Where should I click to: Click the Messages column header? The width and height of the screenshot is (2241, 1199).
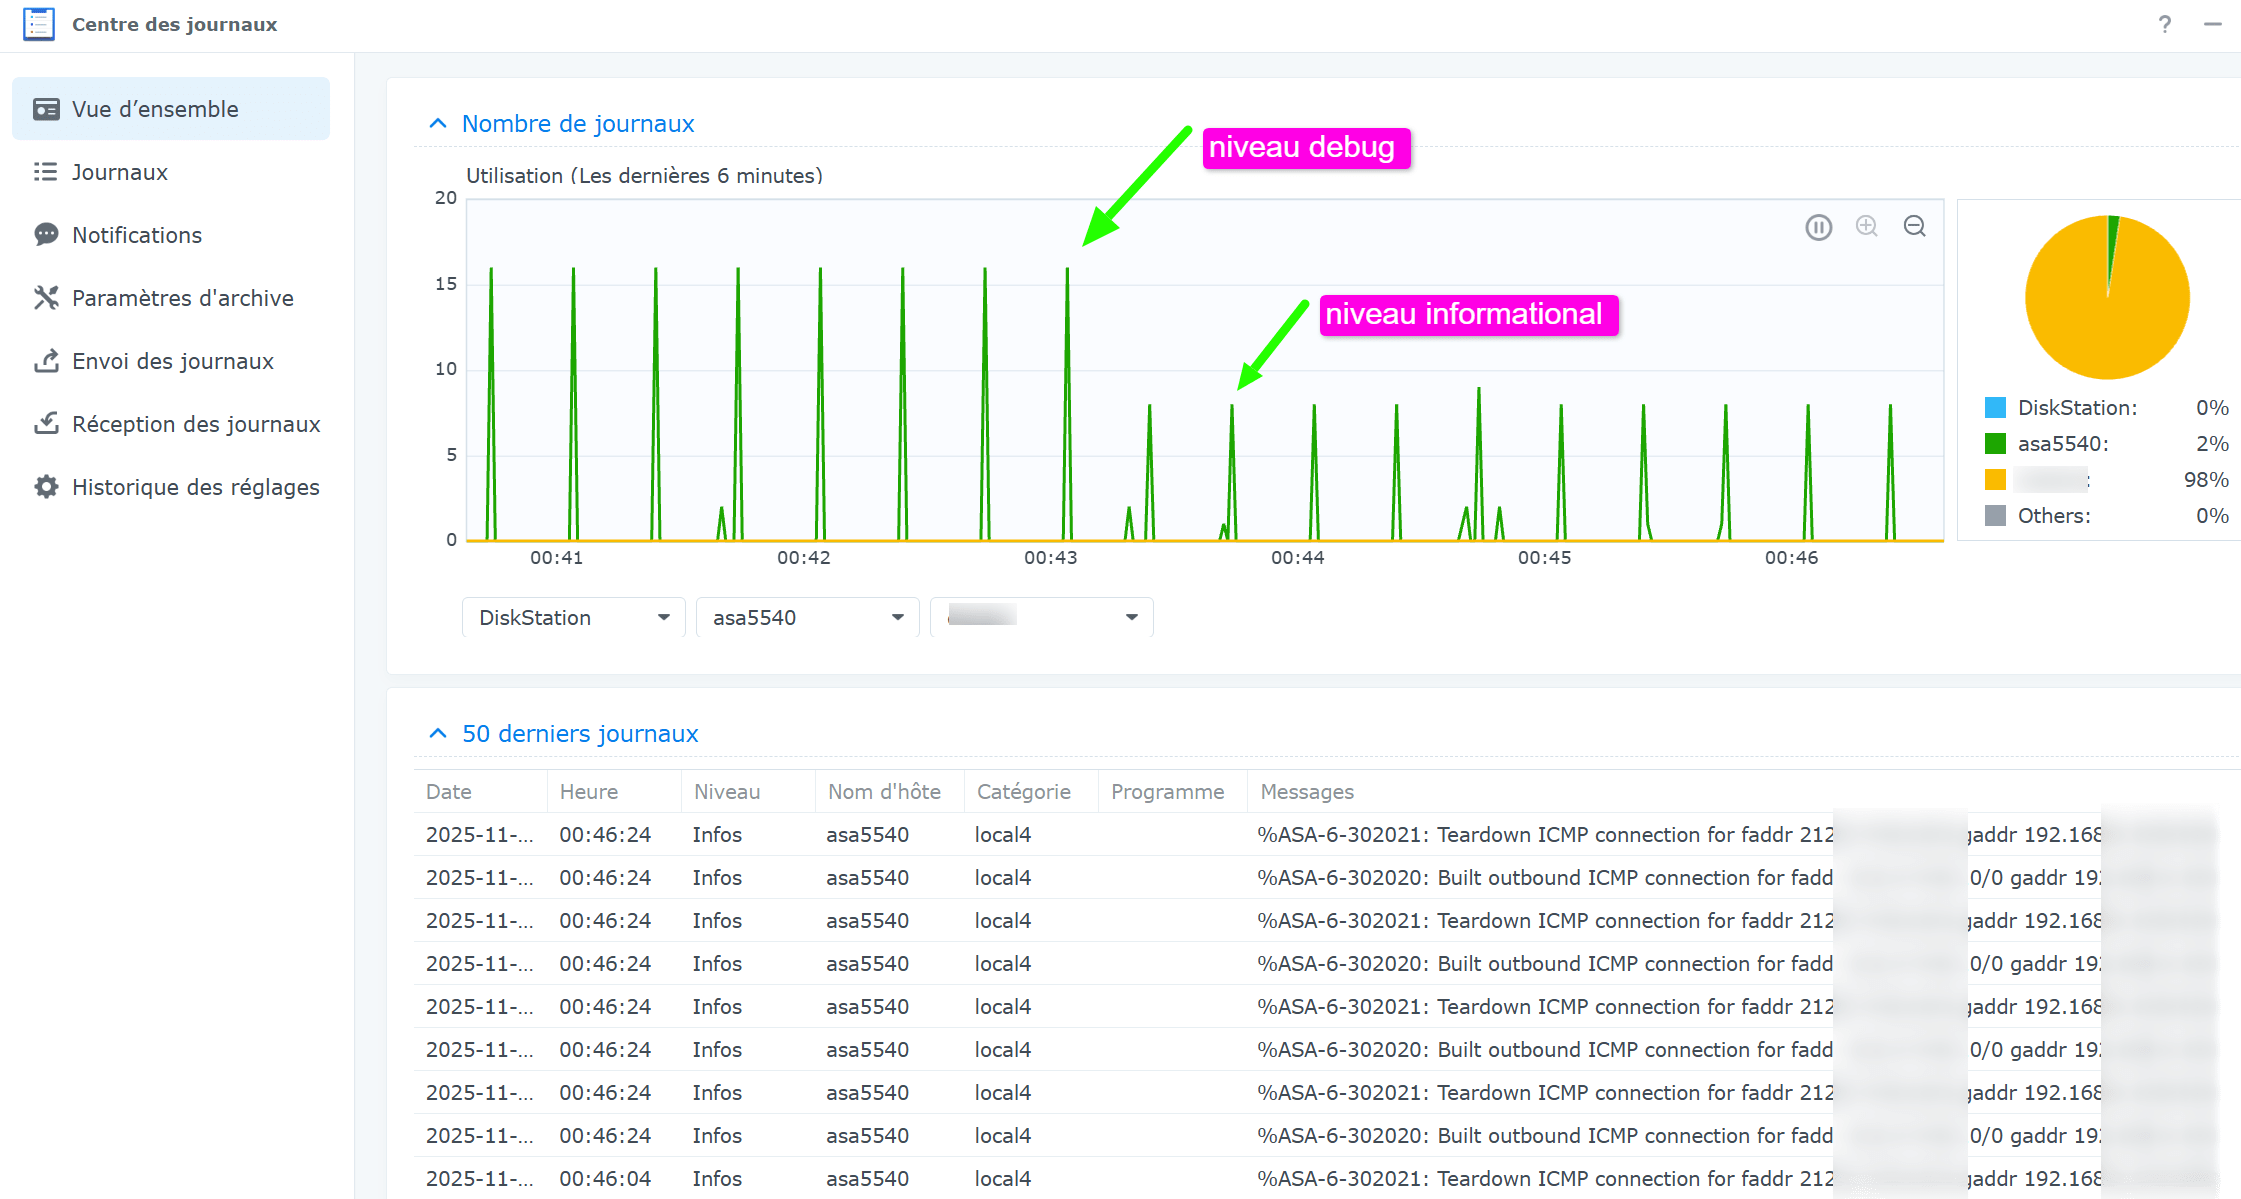[x=1306, y=791]
